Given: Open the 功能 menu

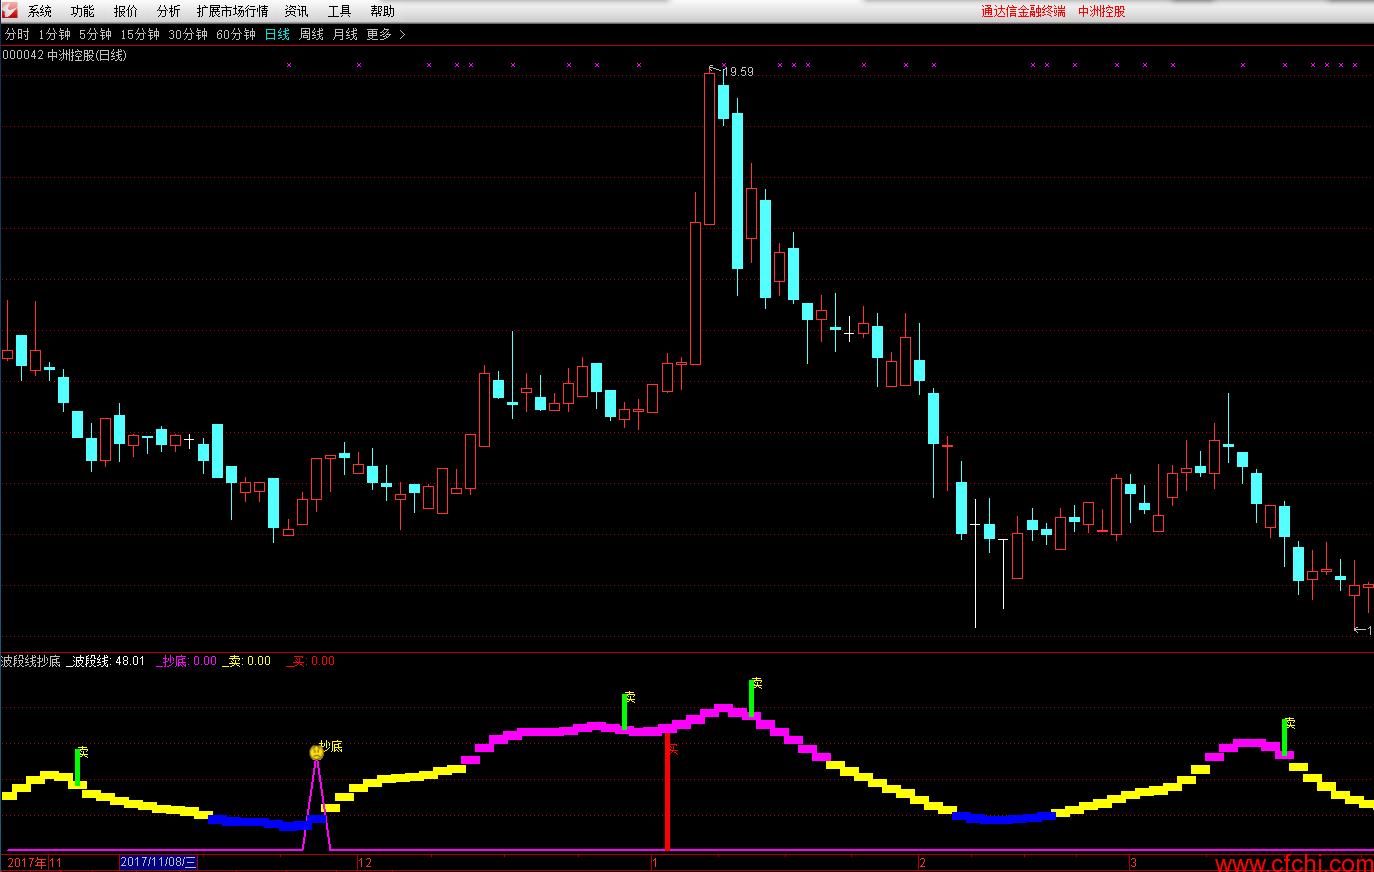Looking at the screenshot, I should click(83, 11).
